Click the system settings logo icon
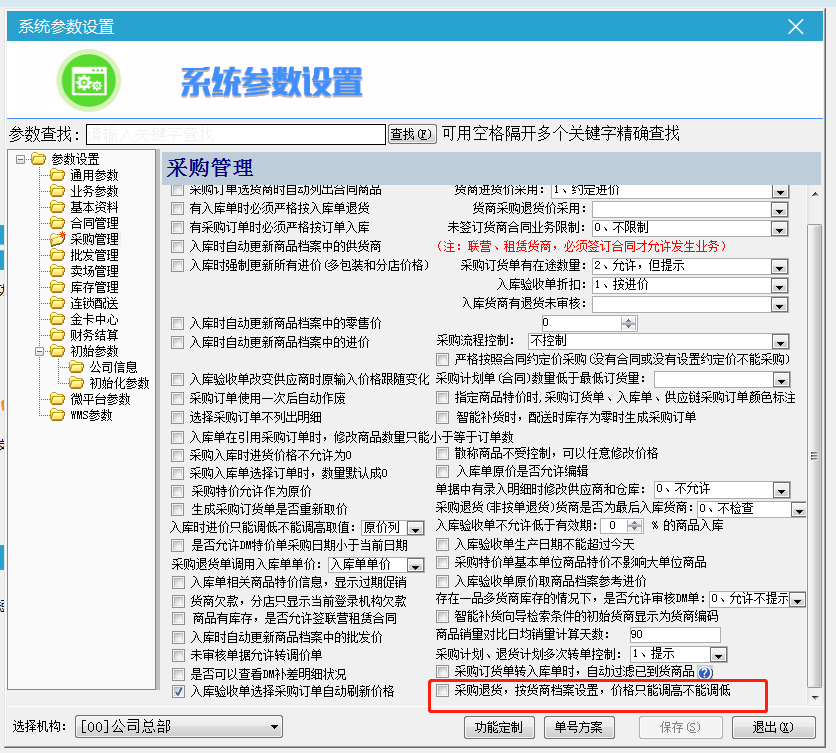Image resolution: width=836 pixels, height=753 pixels. point(88,80)
